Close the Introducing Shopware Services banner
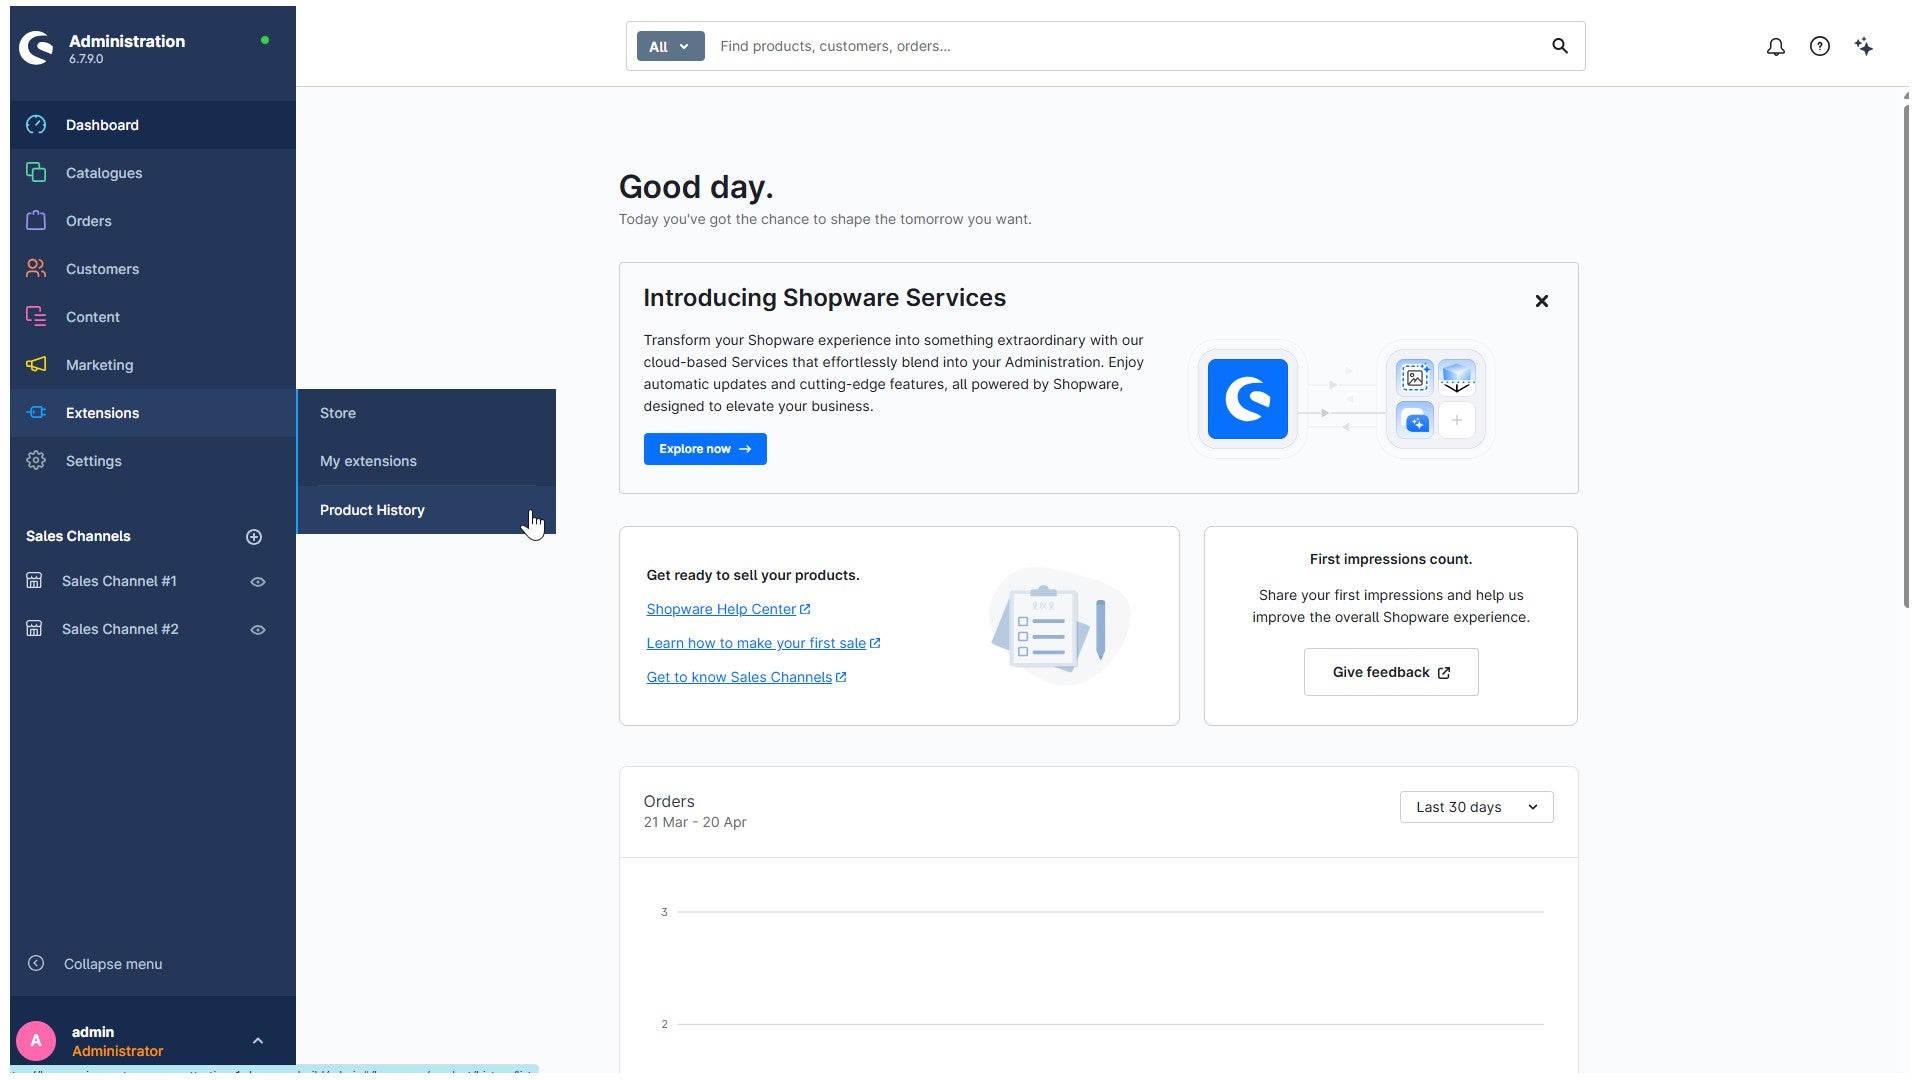1920x1080 pixels. coord(1542,301)
